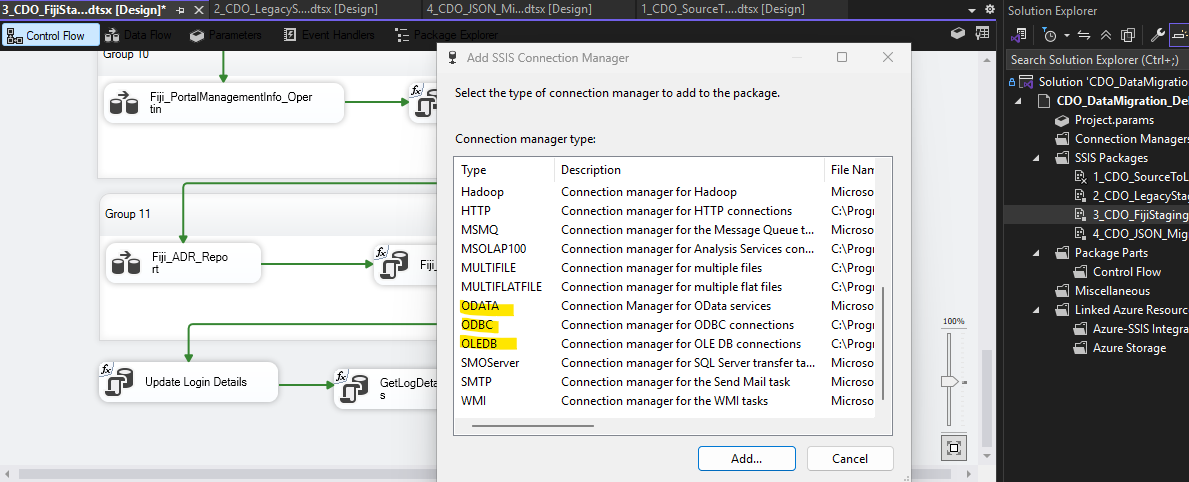Click the Group 10 header label
This screenshot has width=1189, height=482.
[x=127, y=55]
